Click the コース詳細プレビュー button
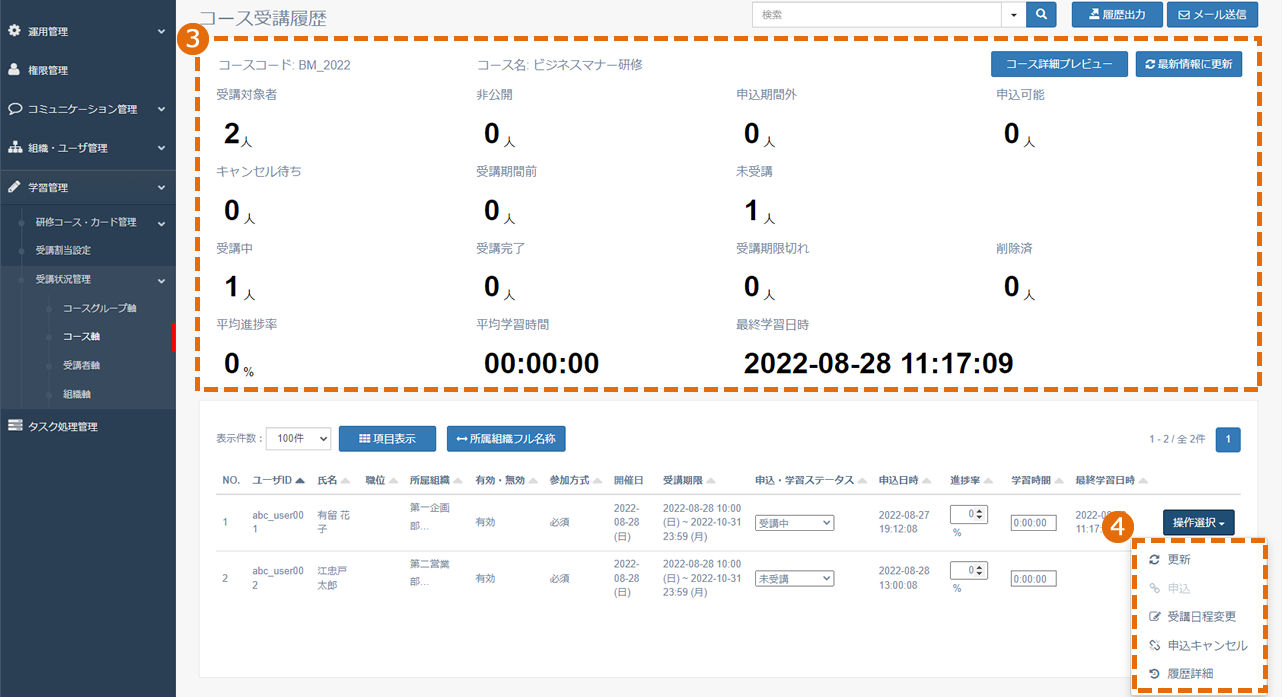Screen dimensions: 1282x697 [x=1059, y=64]
